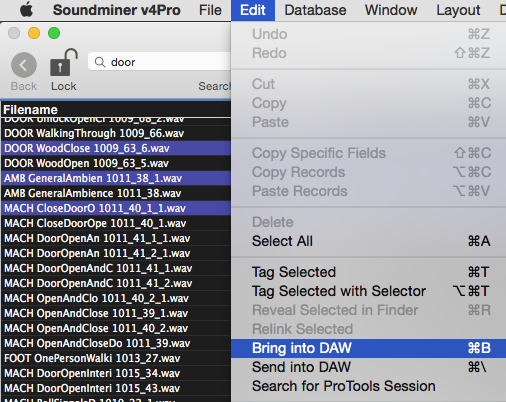Open the Layout menu
The image size is (506, 402).
click(458, 10)
